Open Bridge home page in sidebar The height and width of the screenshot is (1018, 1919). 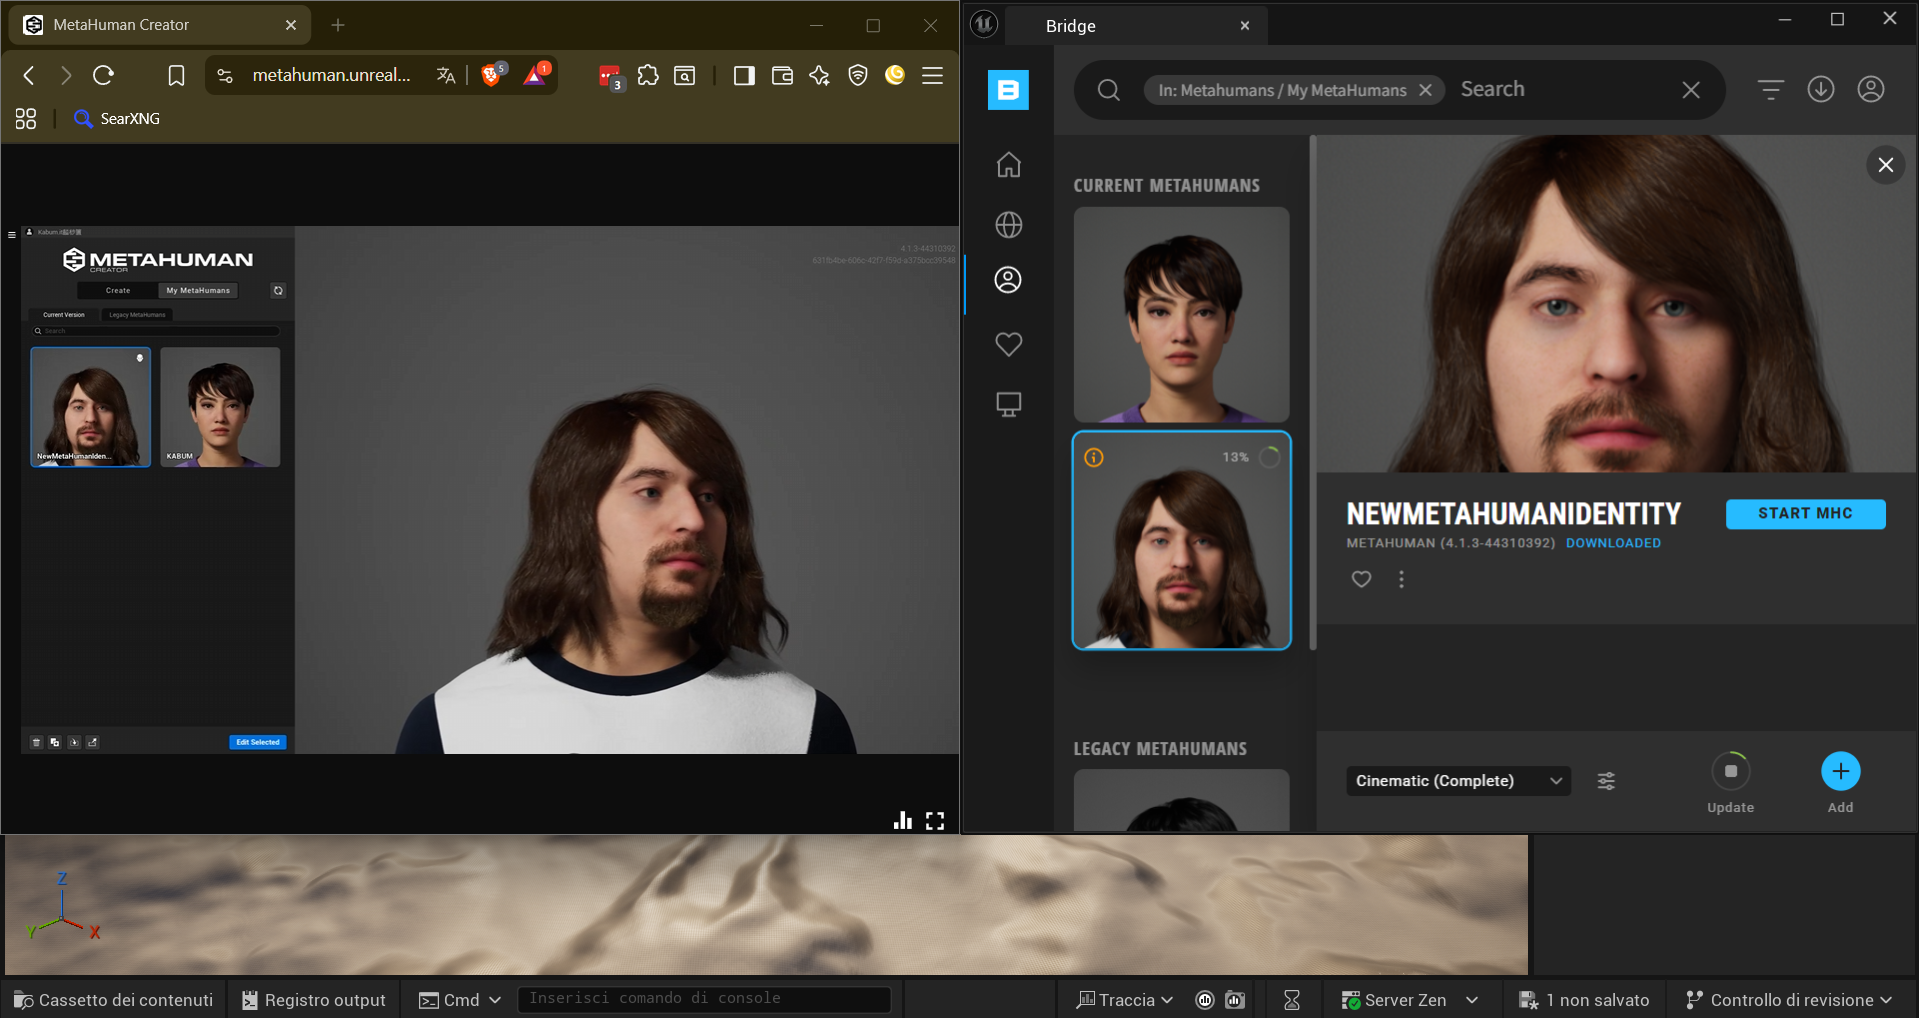point(1008,165)
